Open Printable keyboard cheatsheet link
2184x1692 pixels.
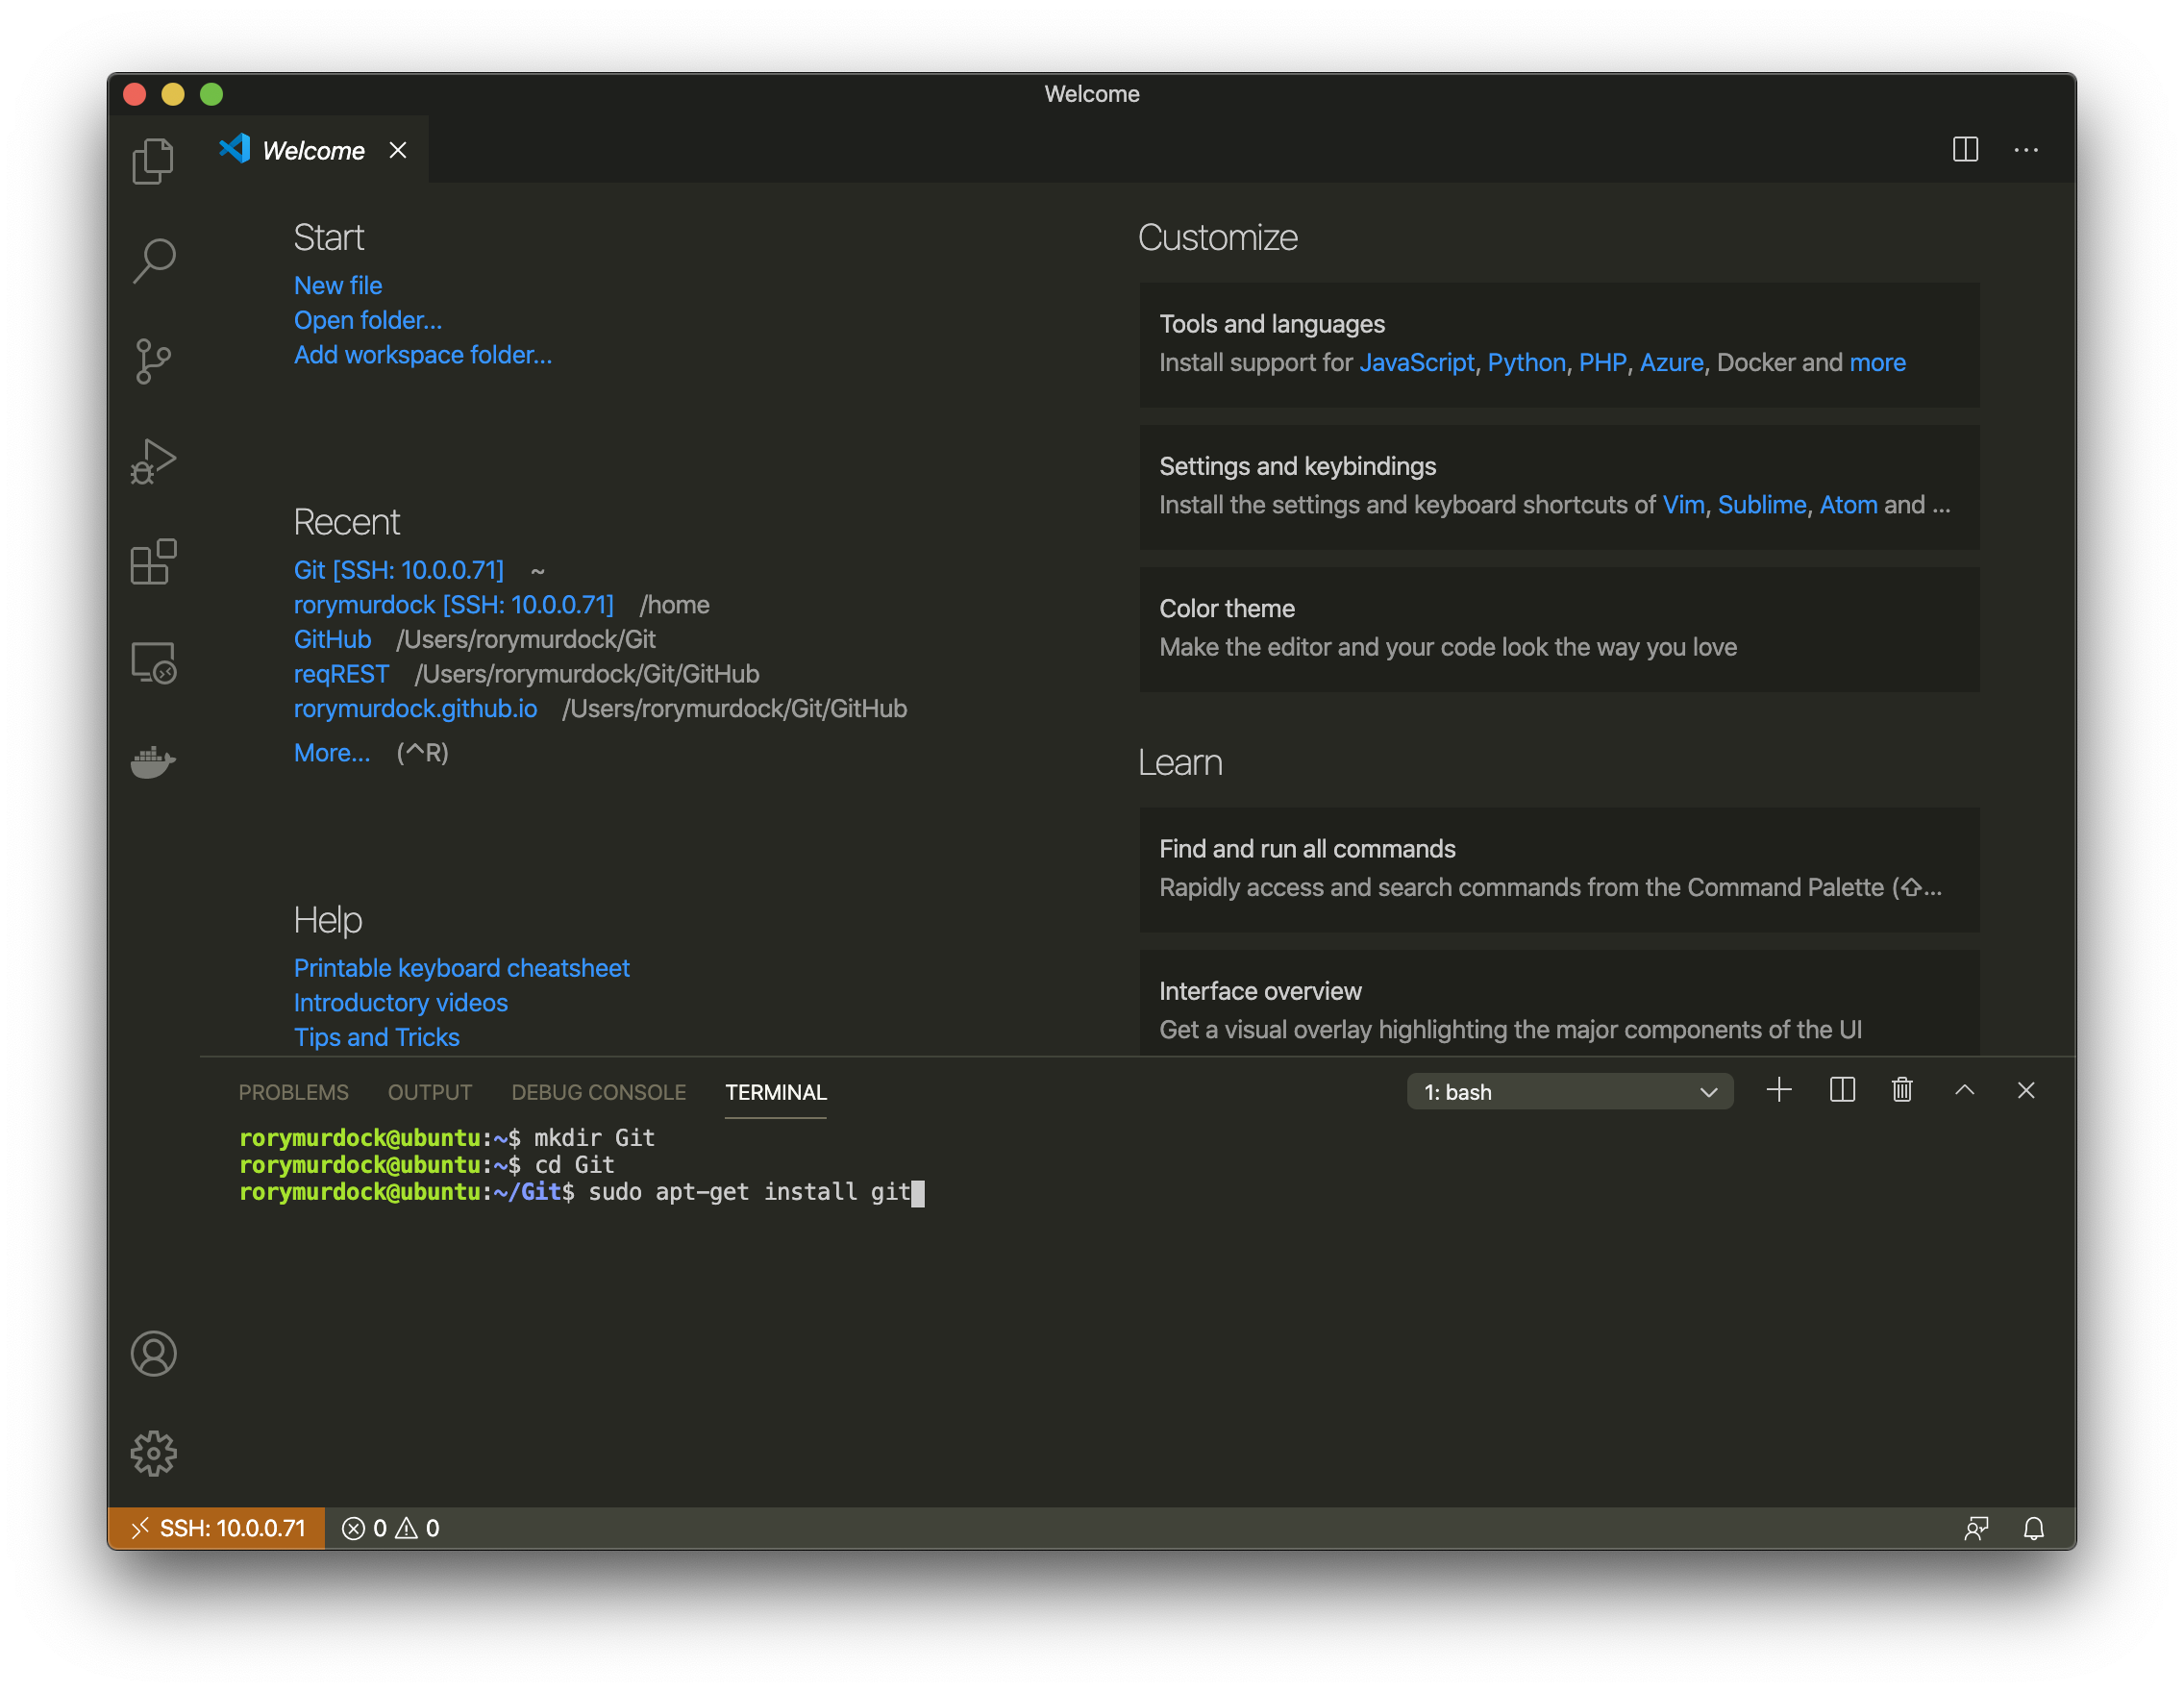click(462, 968)
